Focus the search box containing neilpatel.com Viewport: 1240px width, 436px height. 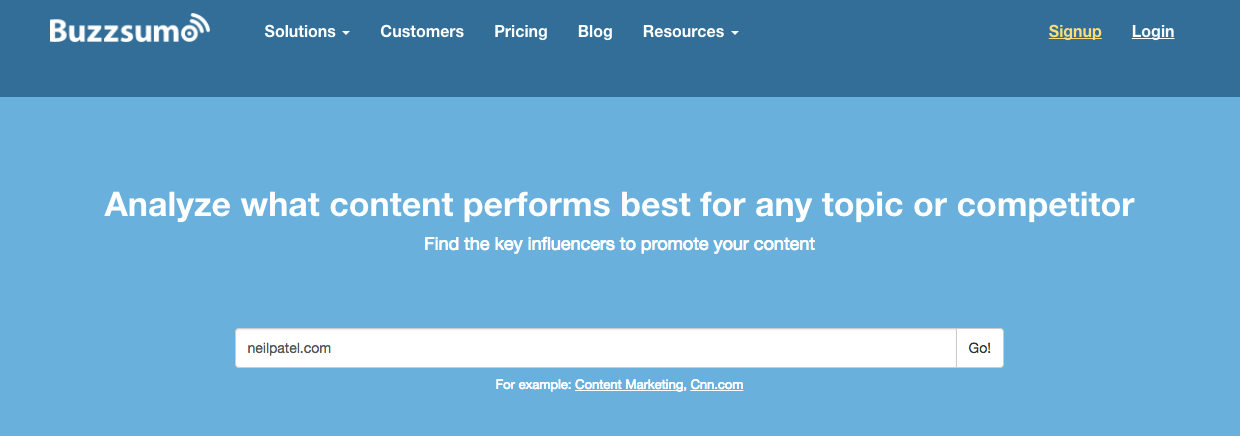click(596, 348)
